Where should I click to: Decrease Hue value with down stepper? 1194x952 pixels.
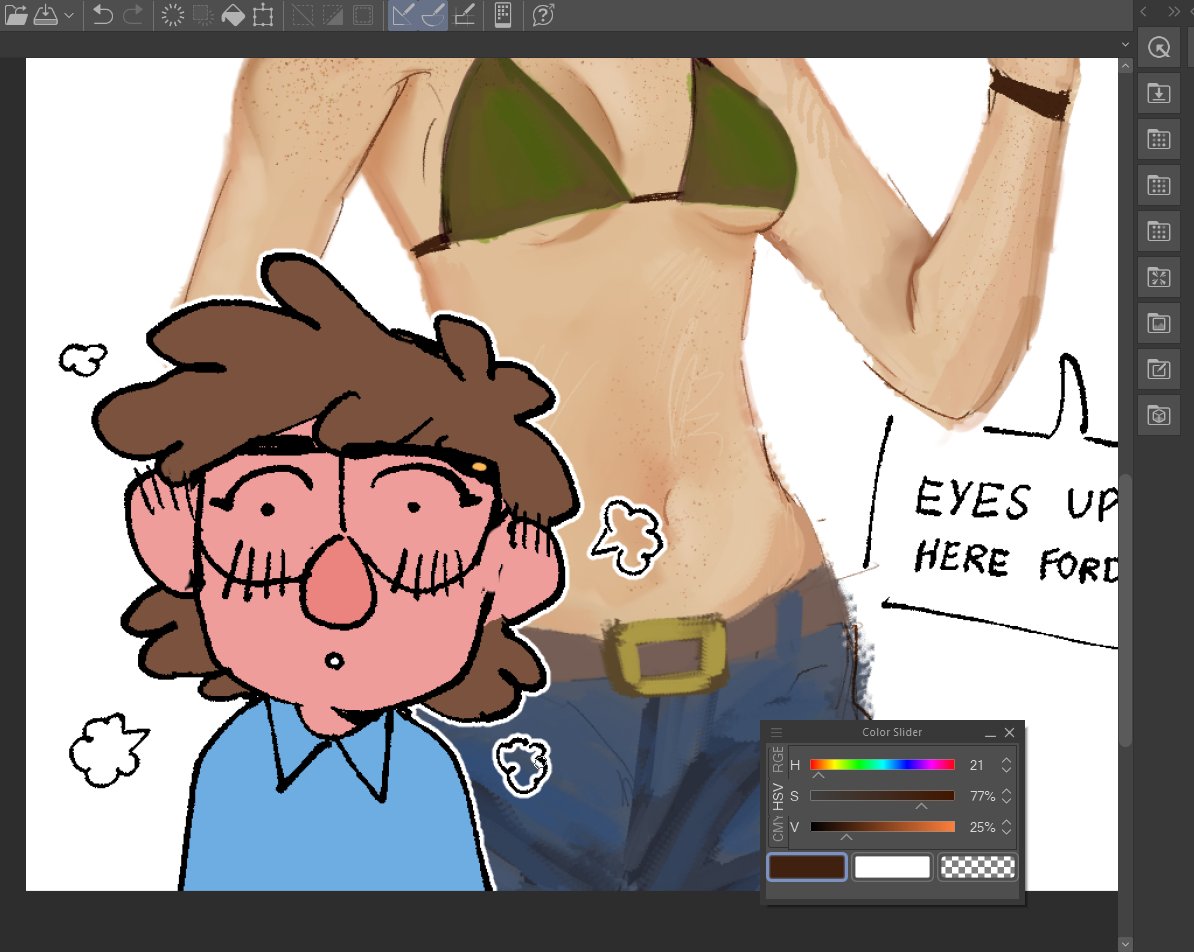(x=1007, y=769)
